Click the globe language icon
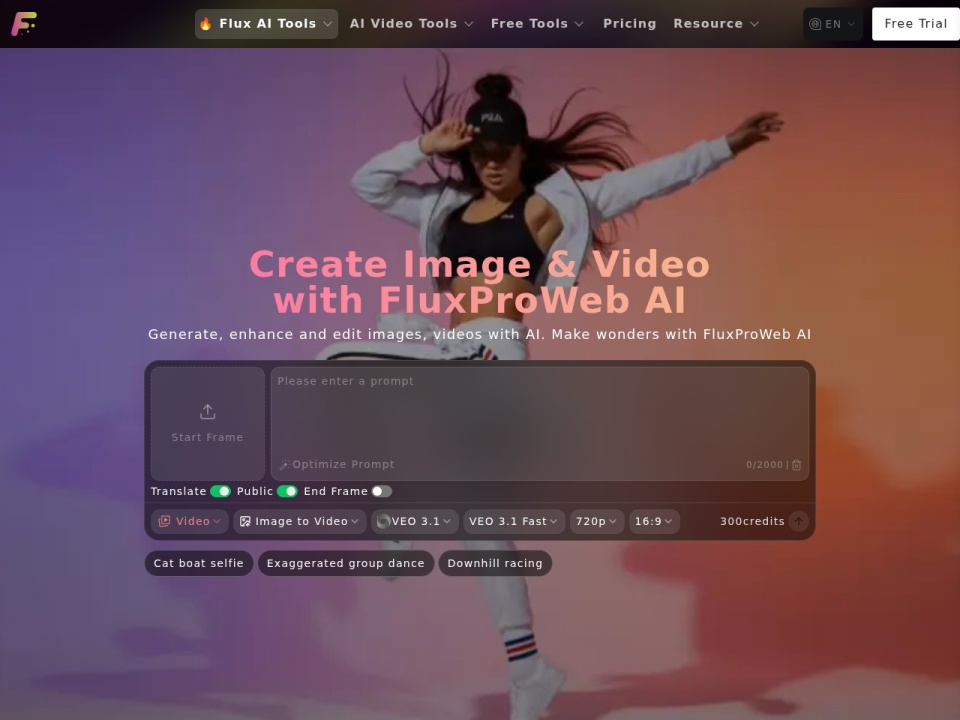Screen dimensions: 960x720 [815, 24]
